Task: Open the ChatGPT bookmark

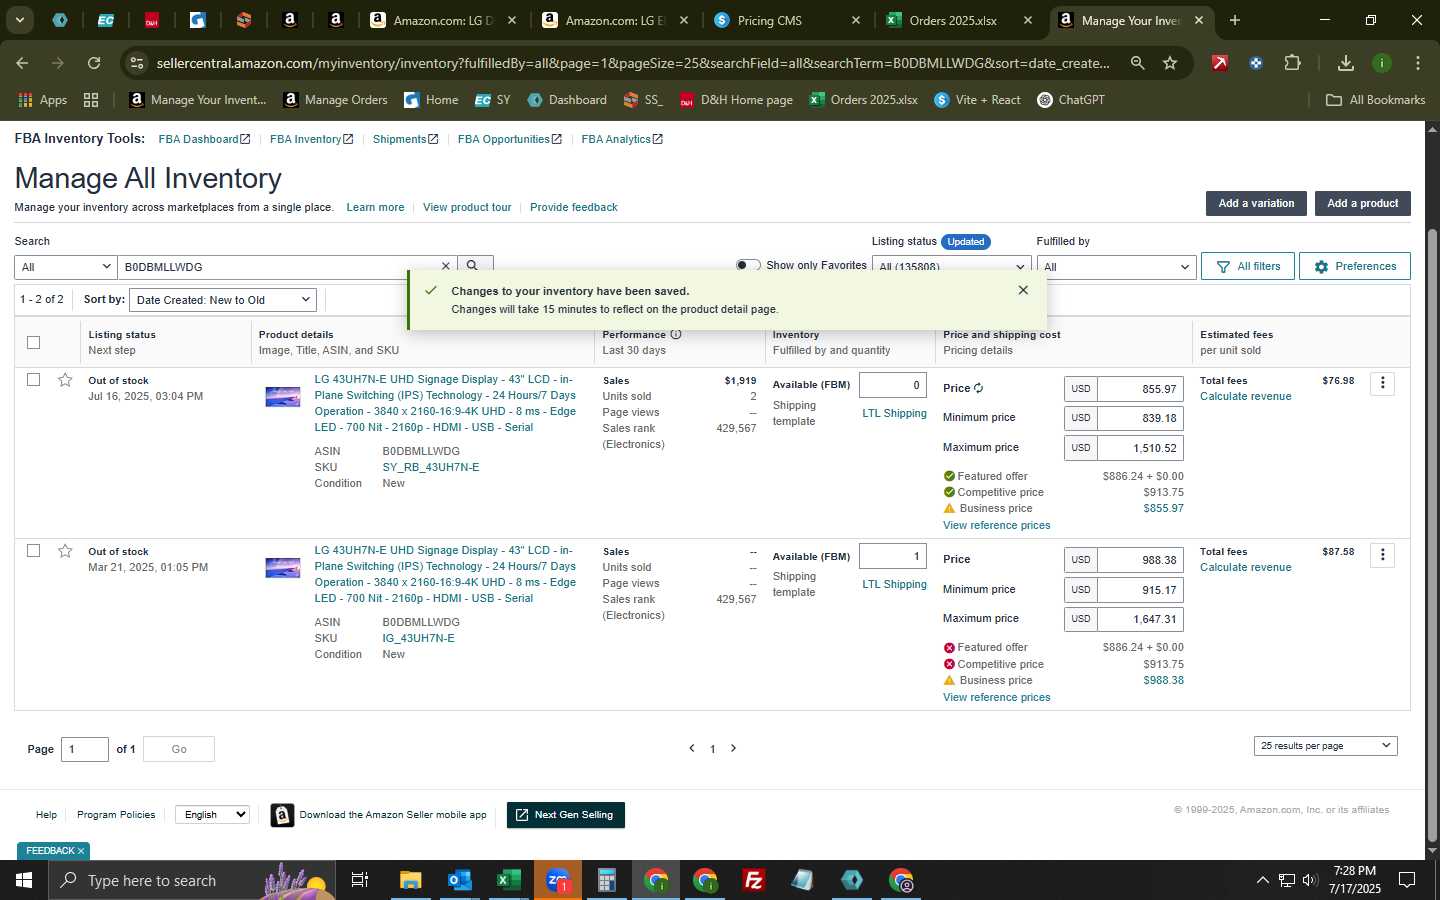Action: [1070, 100]
